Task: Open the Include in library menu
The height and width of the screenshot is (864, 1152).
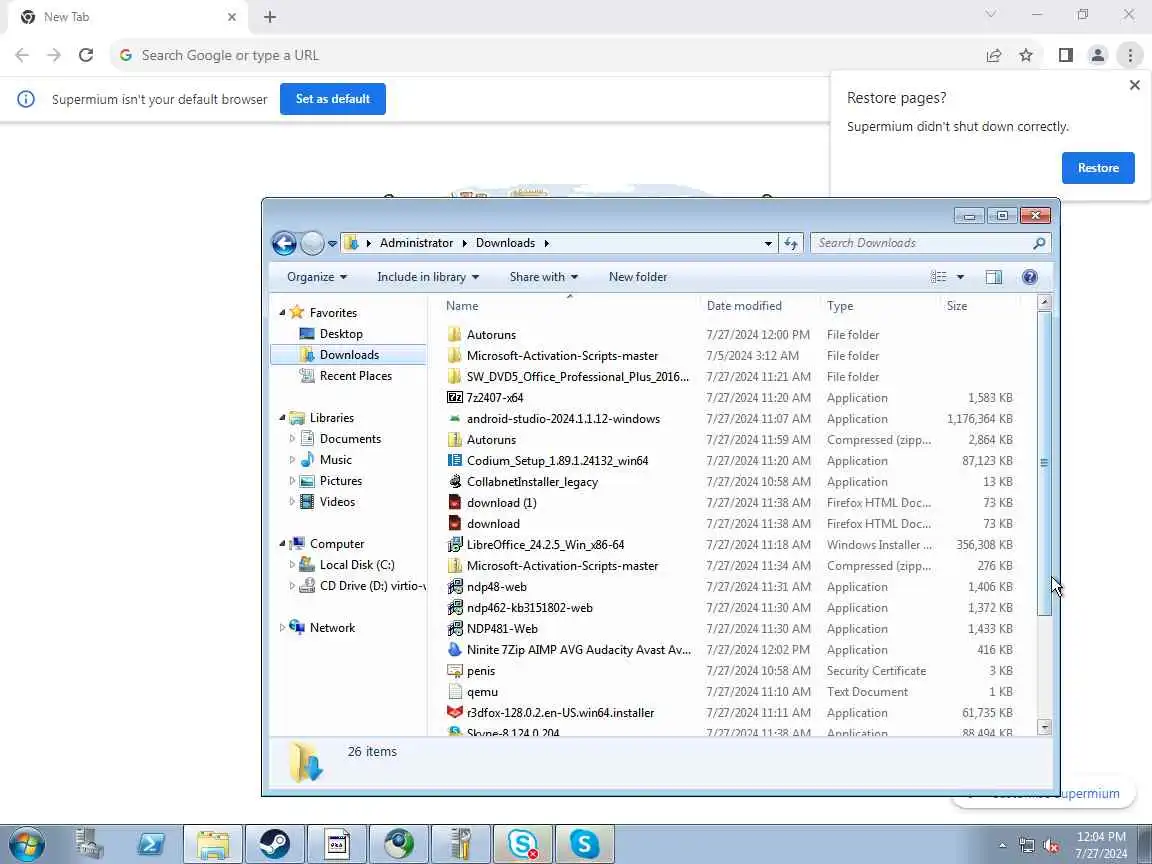Action: [x=428, y=277]
